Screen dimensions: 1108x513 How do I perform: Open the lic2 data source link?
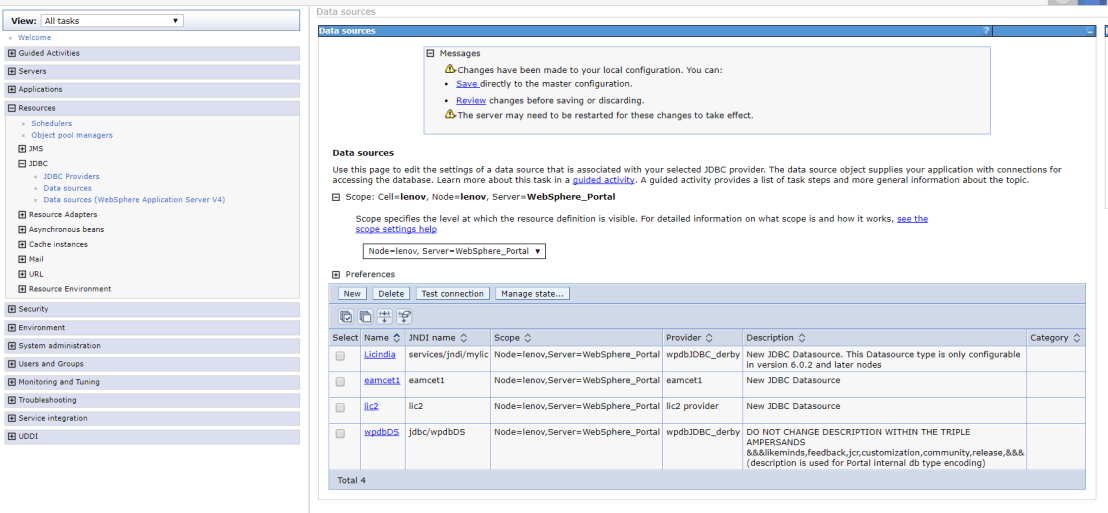[371, 406]
